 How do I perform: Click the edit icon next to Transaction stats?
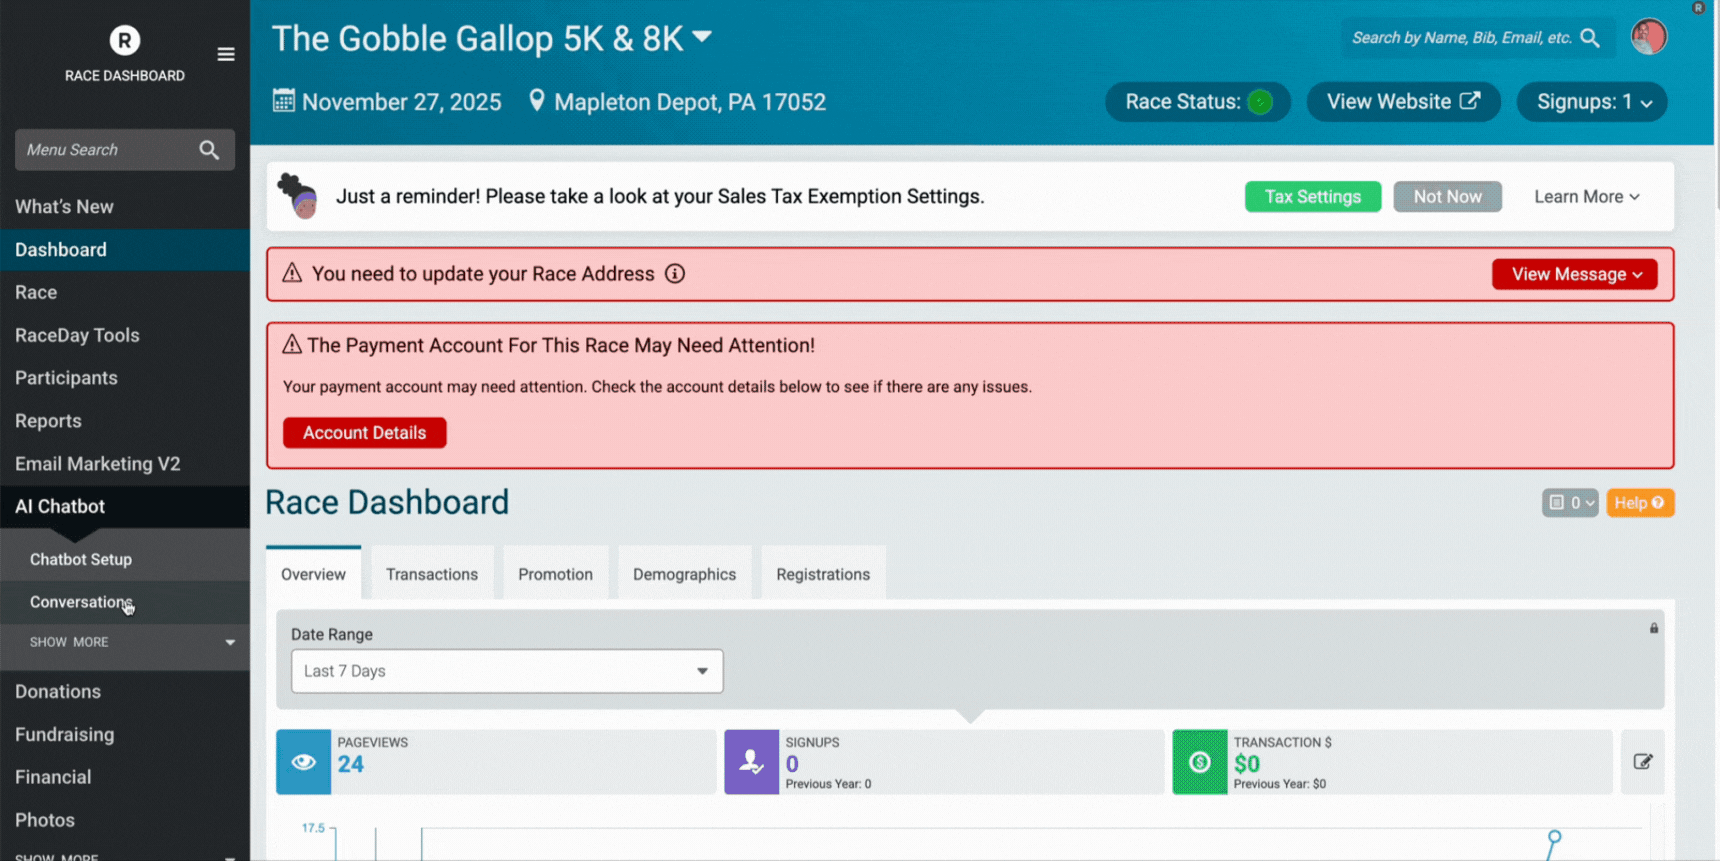coord(1642,762)
